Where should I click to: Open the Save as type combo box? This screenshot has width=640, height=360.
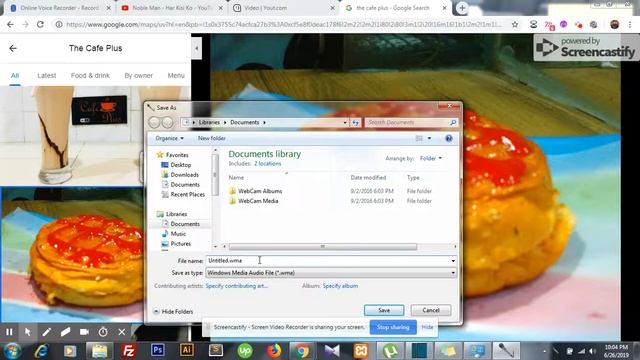[x=331, y=273]
